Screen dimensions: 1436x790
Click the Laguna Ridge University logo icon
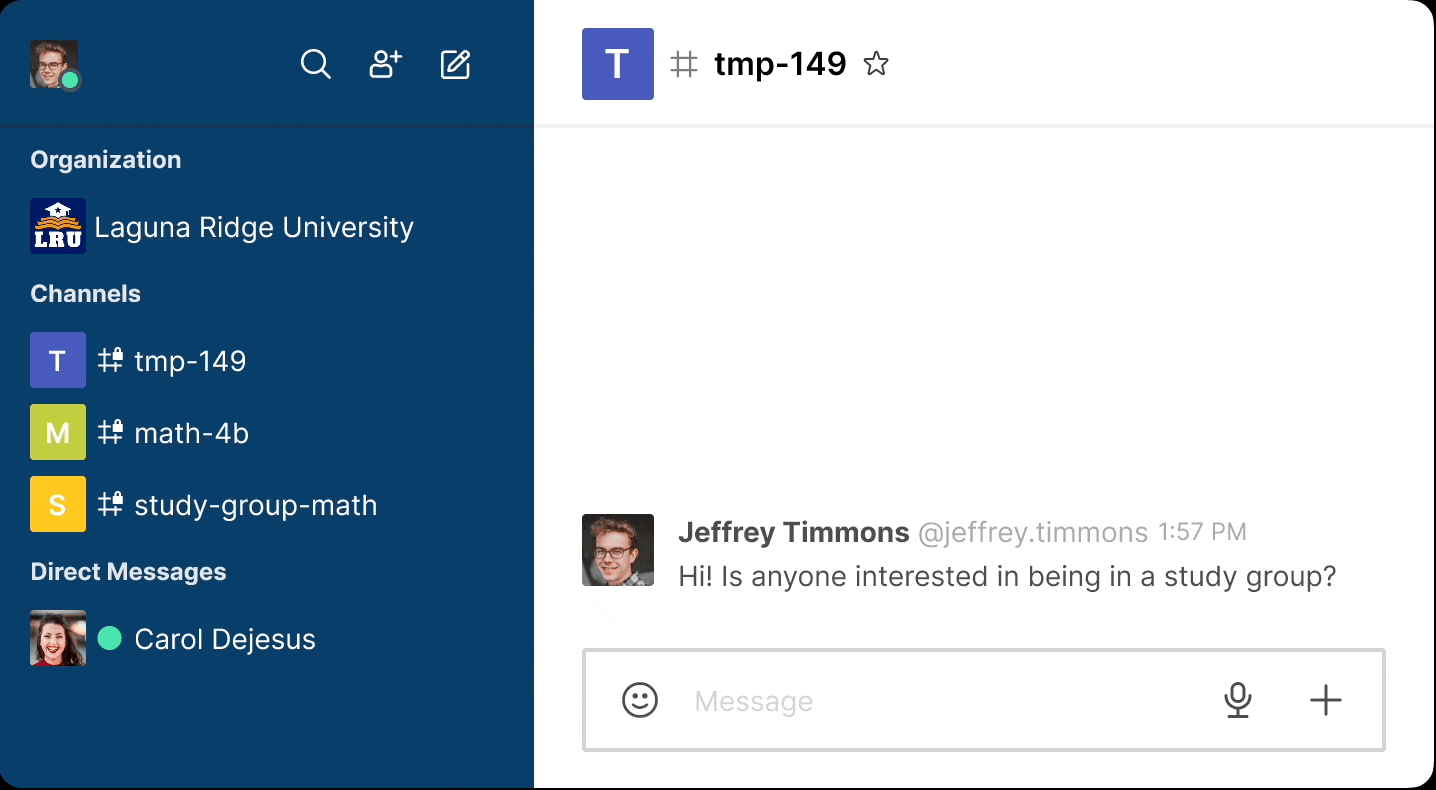tap(58, 227)
